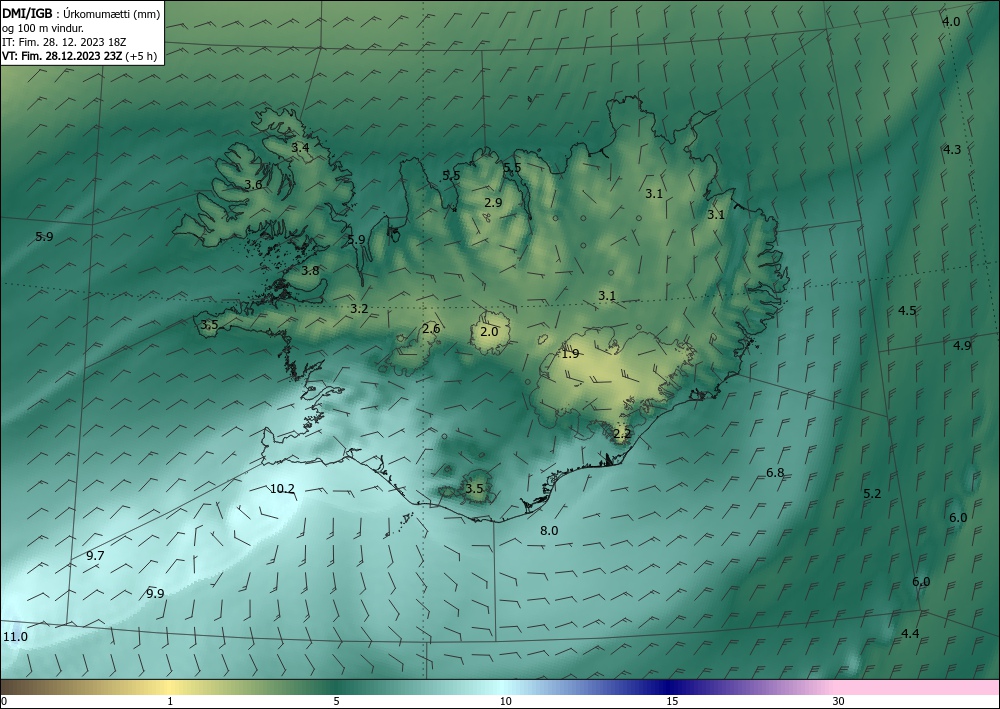
Task: Click the 9.9 value label
Action: pyautogui.click(x=155, y=594)
